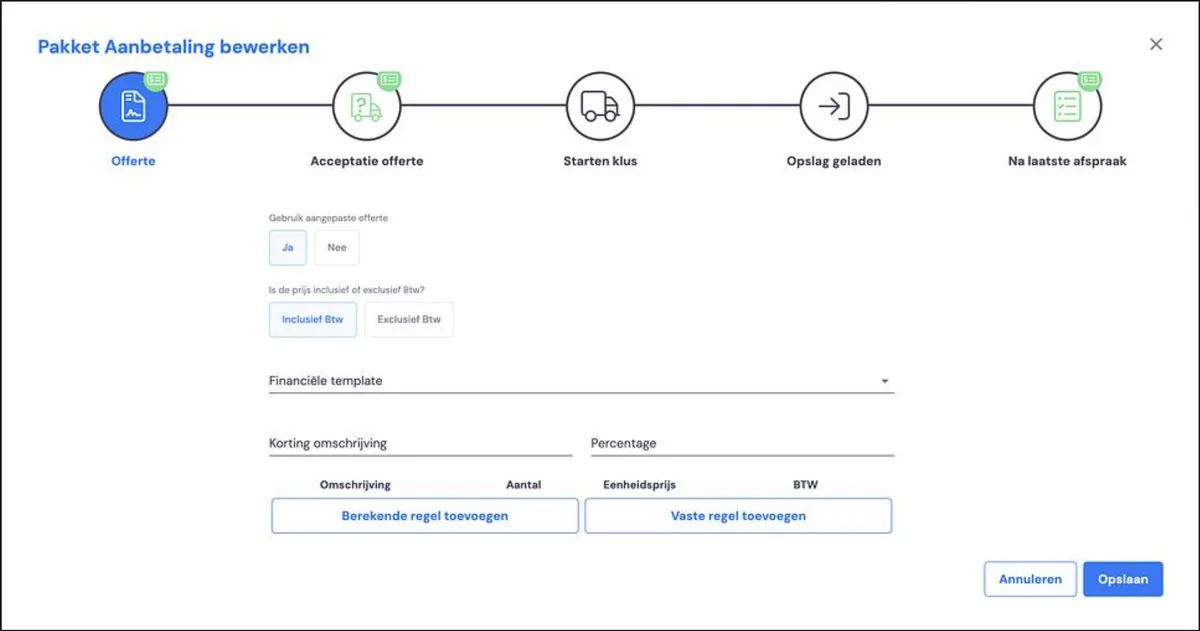
Task: Open the Na laatste afspraak checklist icon
Action: click(x=1067, y=106)
